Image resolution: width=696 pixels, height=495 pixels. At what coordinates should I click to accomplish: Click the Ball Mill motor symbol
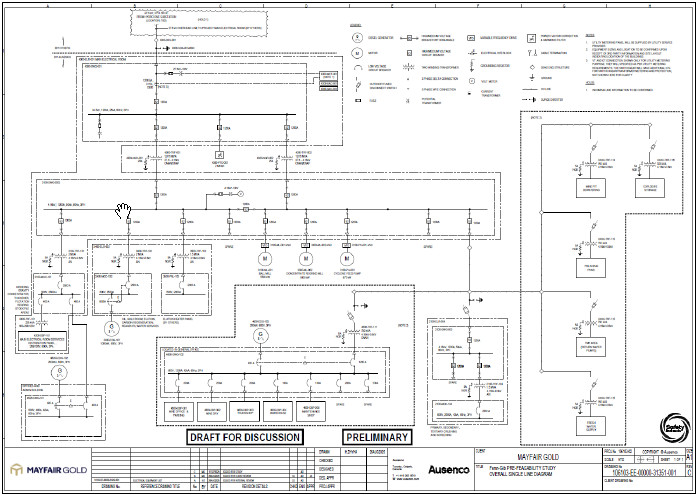tap(265, 258)
